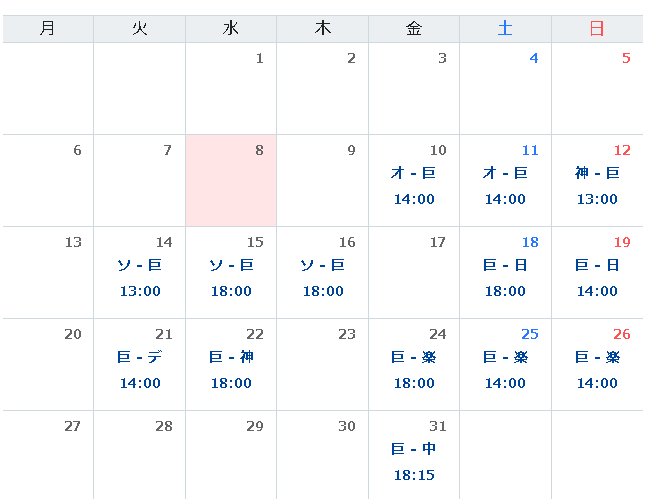Open the ソ-巨 13:00 game on the 14th
Image resolution: width=654 pixels, height=499 pixels.
click(x=139, y=278)
